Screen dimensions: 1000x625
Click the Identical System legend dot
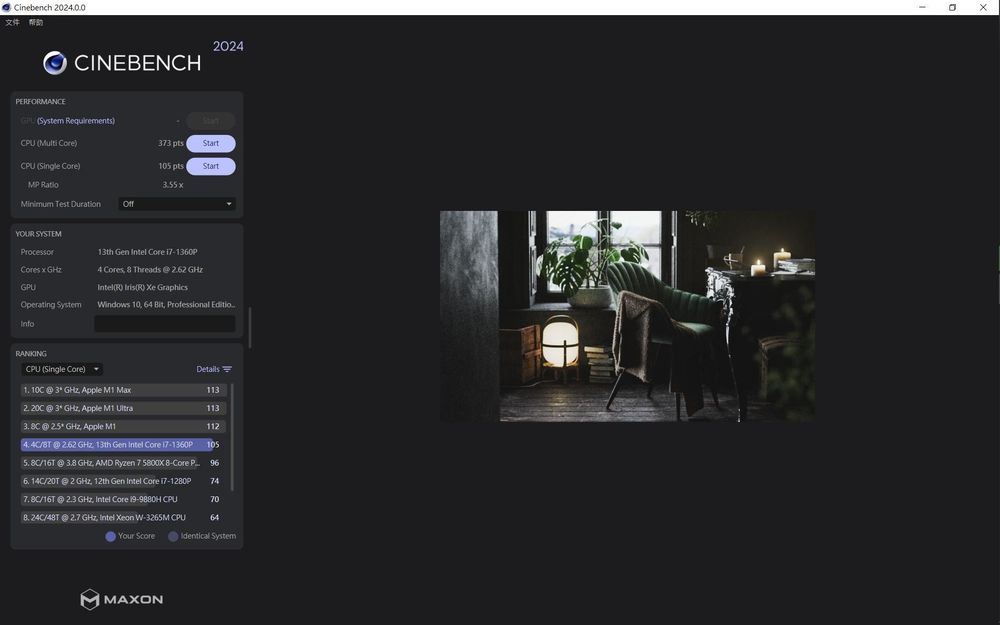[x=173, y=536]
